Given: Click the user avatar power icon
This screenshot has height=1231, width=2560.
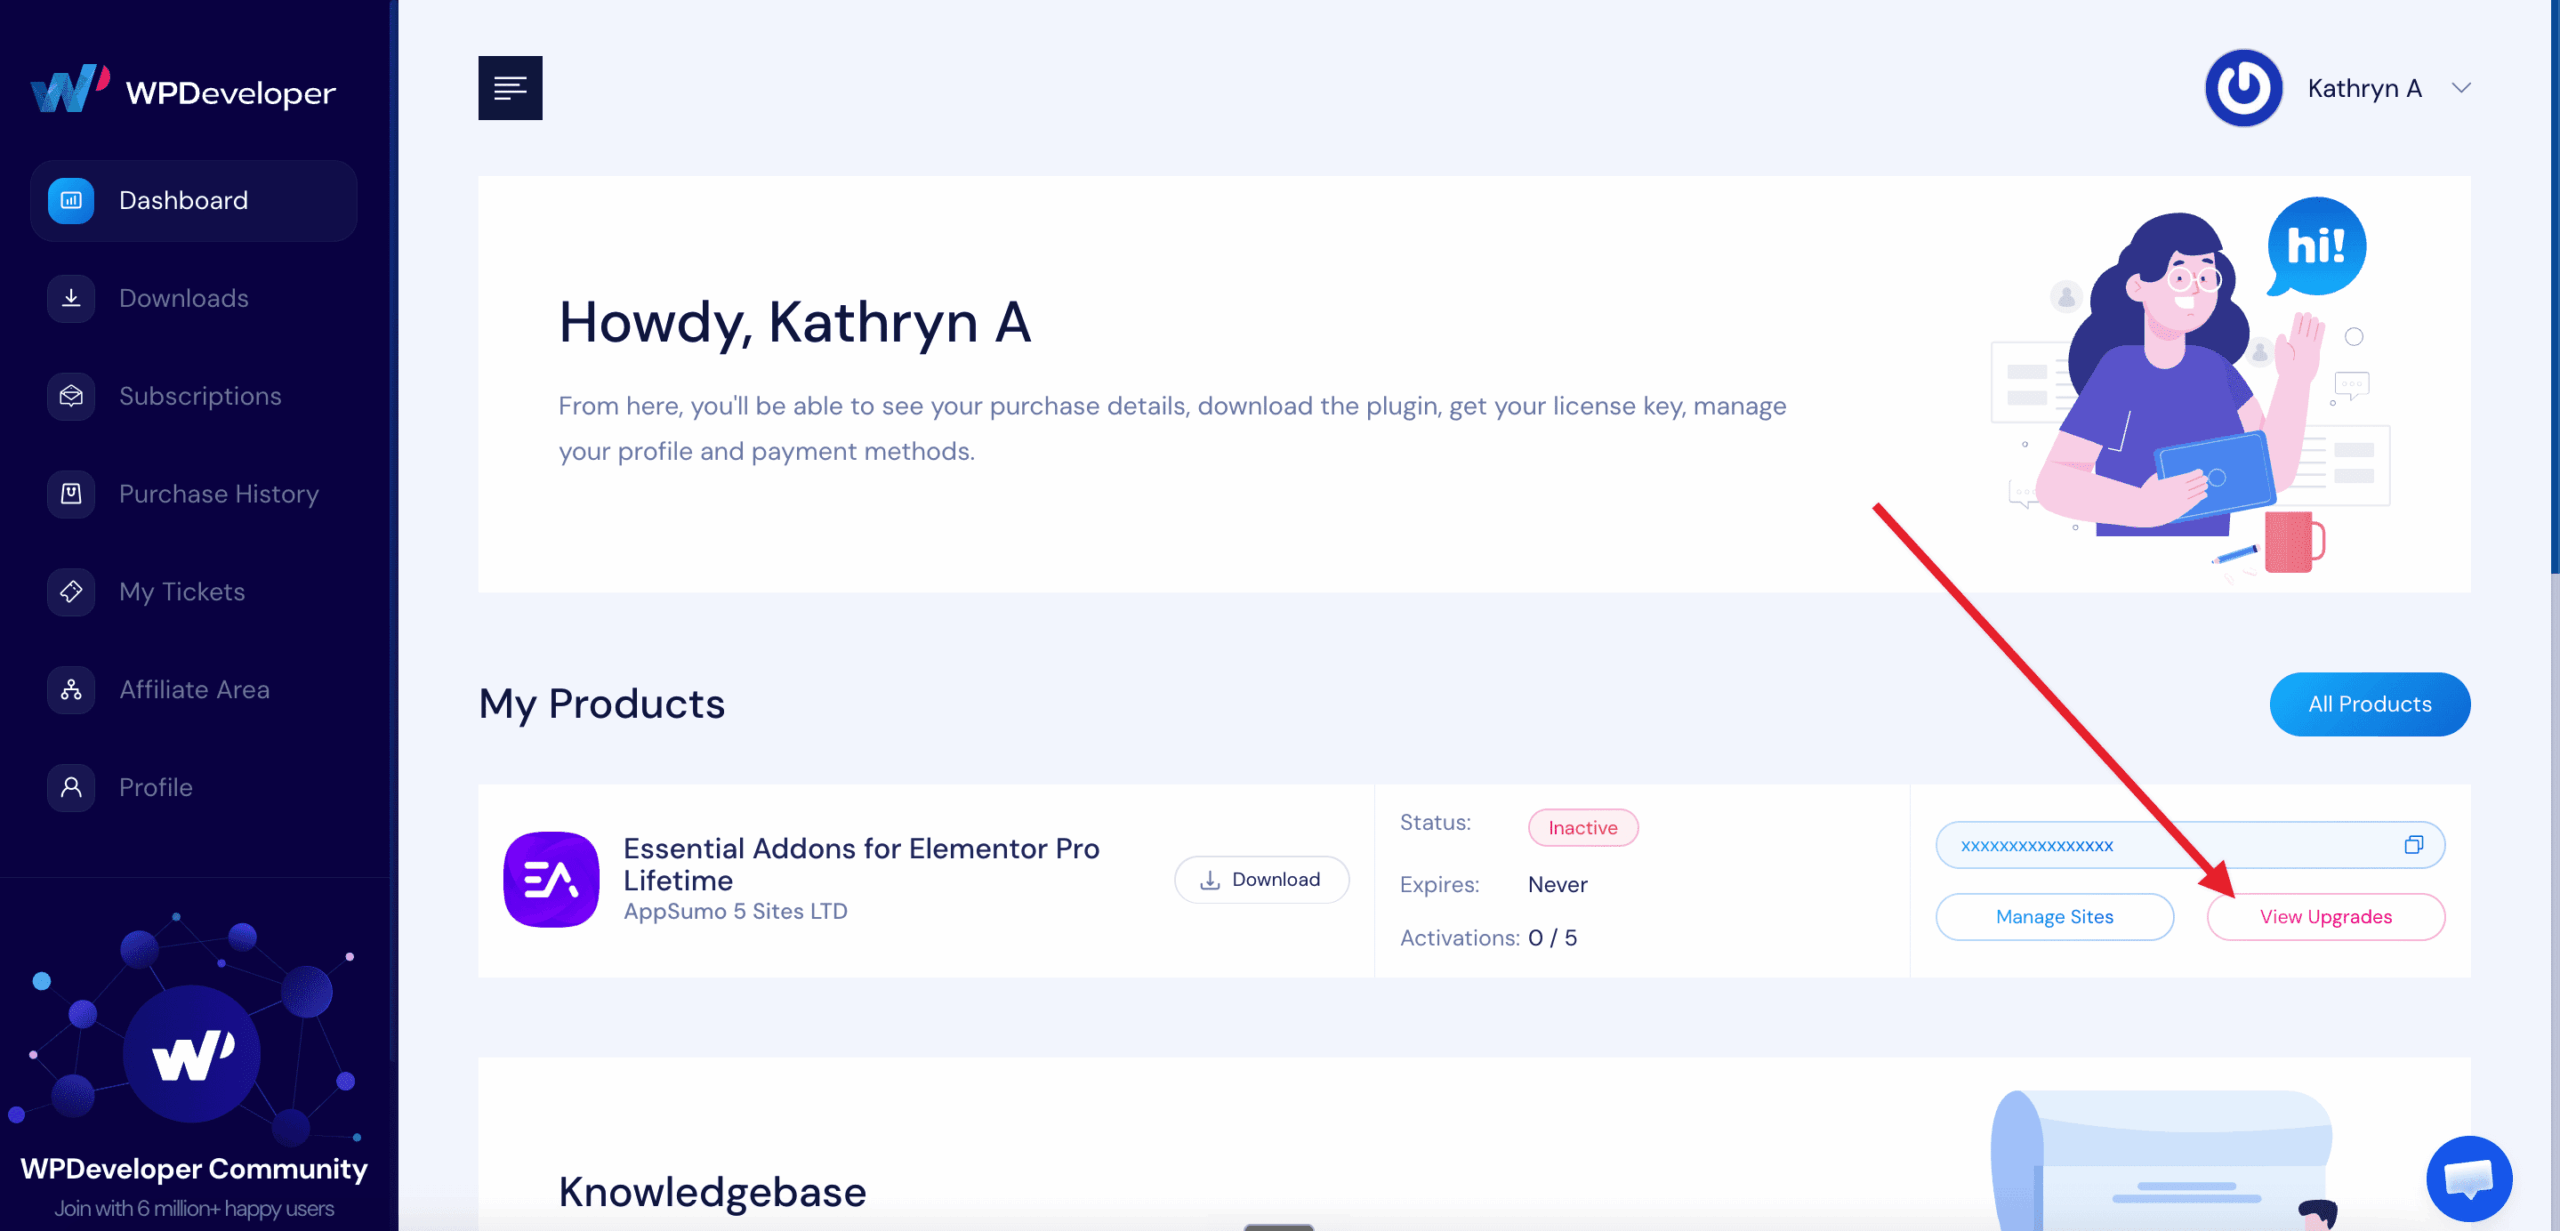Looking at the screenshot, I should (x=2243, y=88).
